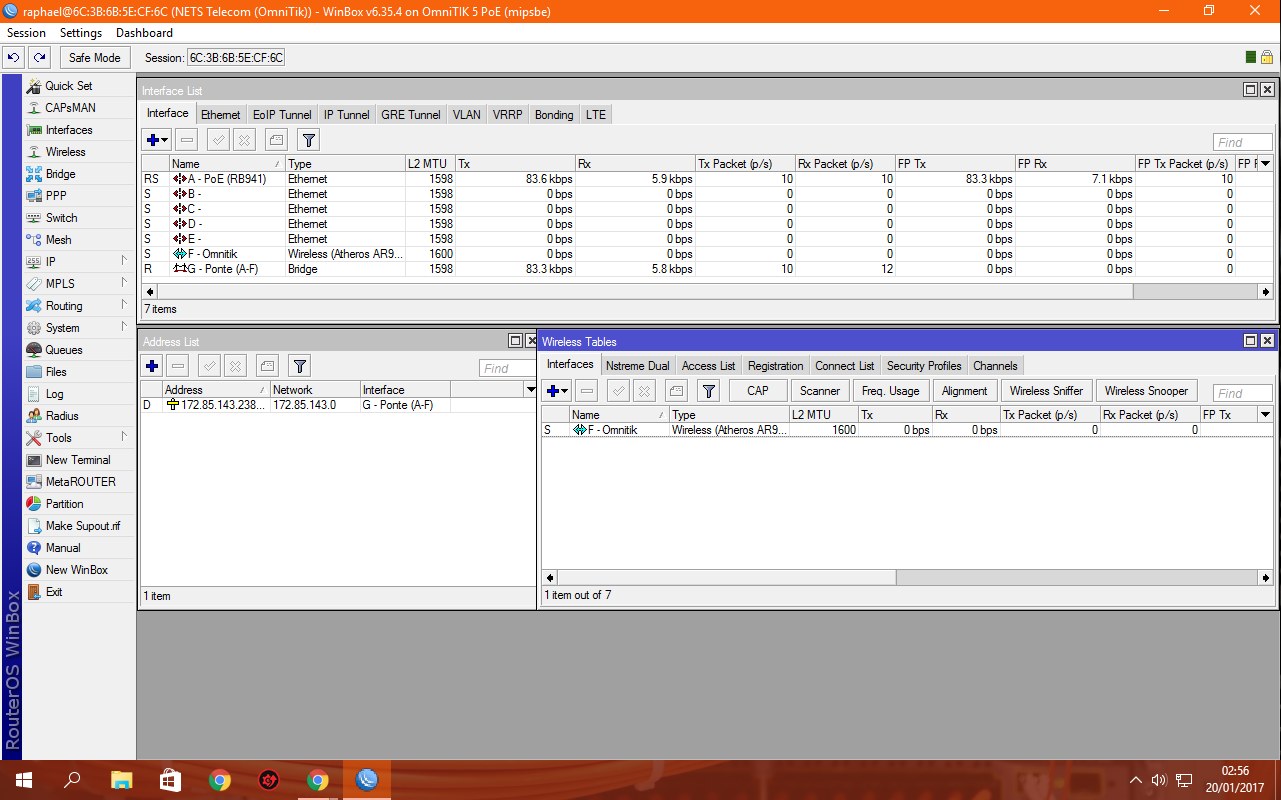
Task: Click the Wireless Snooper button
Action: (x=1147, y=391)
